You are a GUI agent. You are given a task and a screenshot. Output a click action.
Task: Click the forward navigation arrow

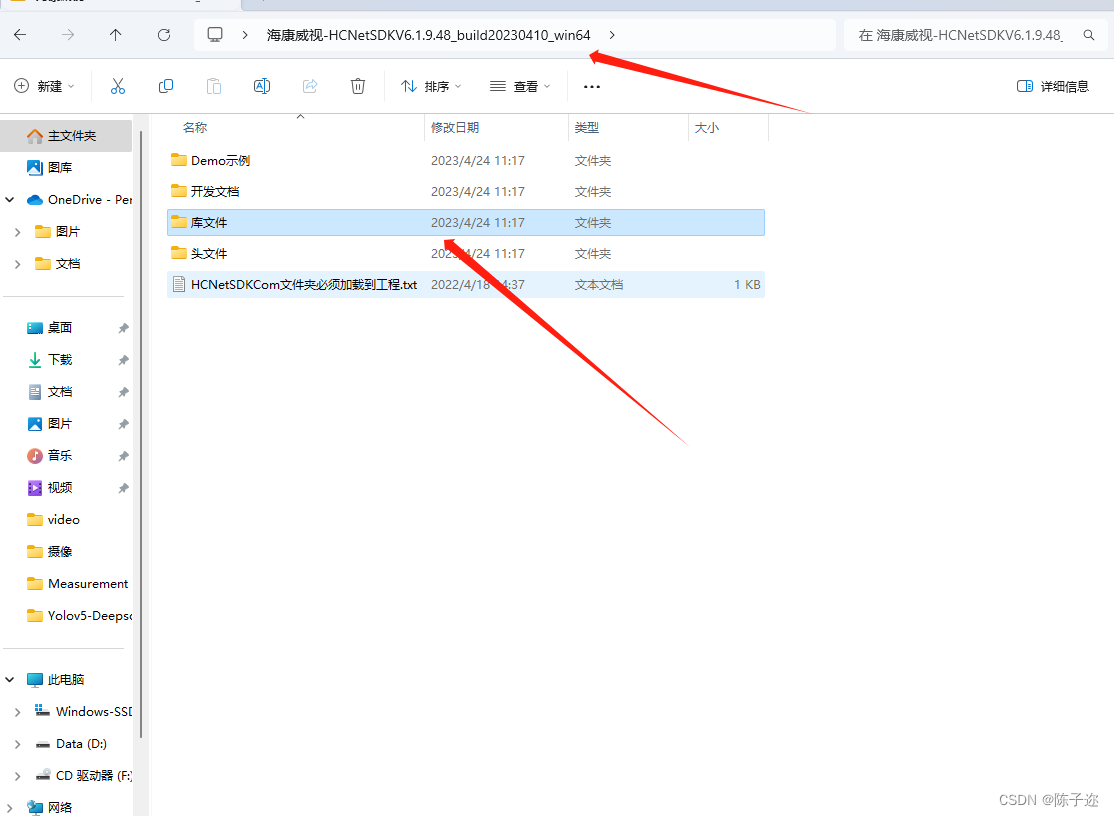tap(67, 35)
